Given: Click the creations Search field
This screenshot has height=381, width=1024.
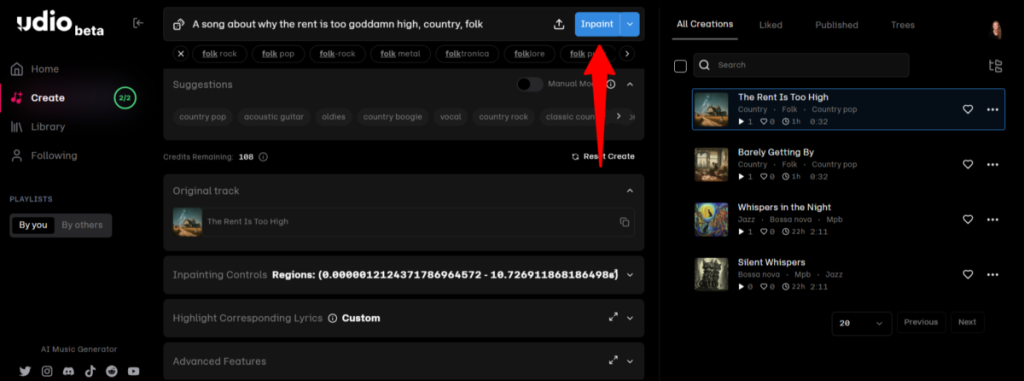Looking at the screenshot, I should pyautogui.click(x=801, y=65).
